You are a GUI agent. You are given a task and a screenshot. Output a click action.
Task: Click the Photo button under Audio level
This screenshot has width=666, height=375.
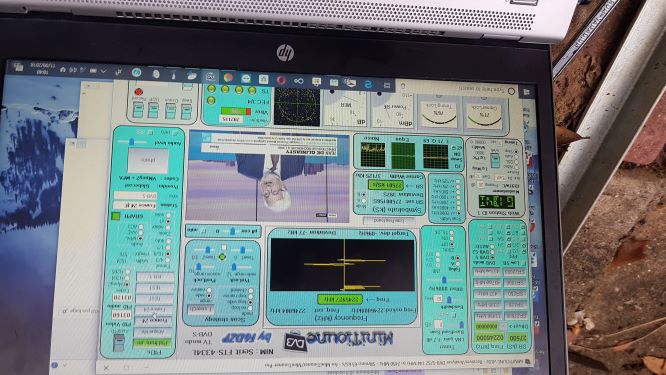point(148,160)
